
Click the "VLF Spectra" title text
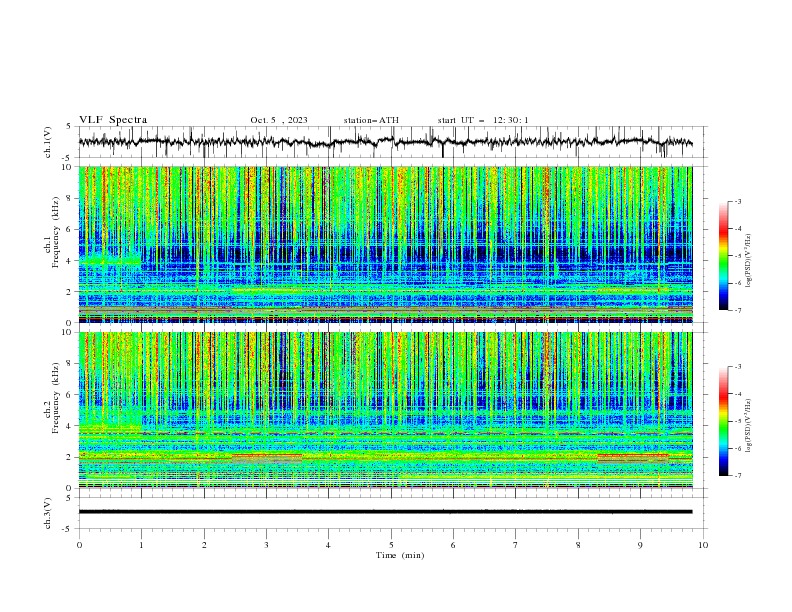(x=113, y=120)
